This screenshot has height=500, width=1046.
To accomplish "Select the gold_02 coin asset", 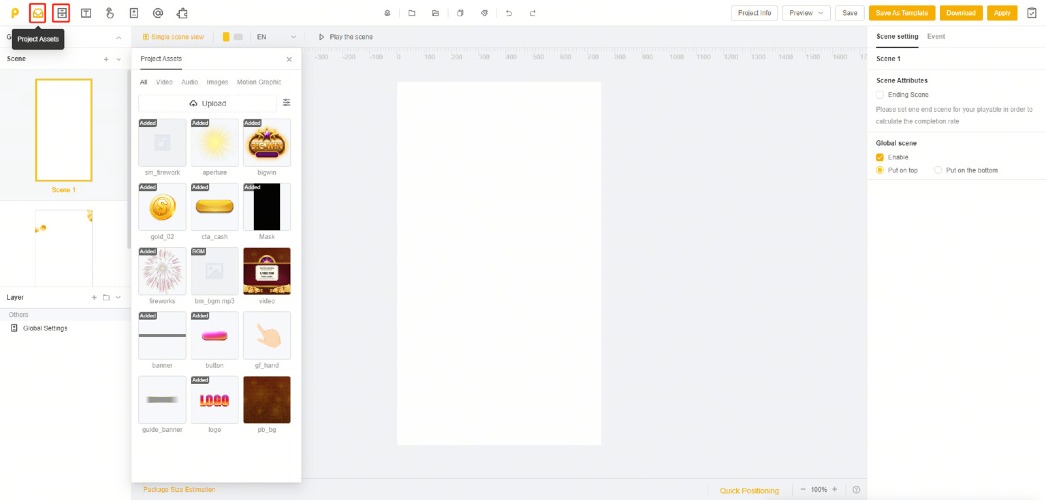I will [x=162, y=207].
